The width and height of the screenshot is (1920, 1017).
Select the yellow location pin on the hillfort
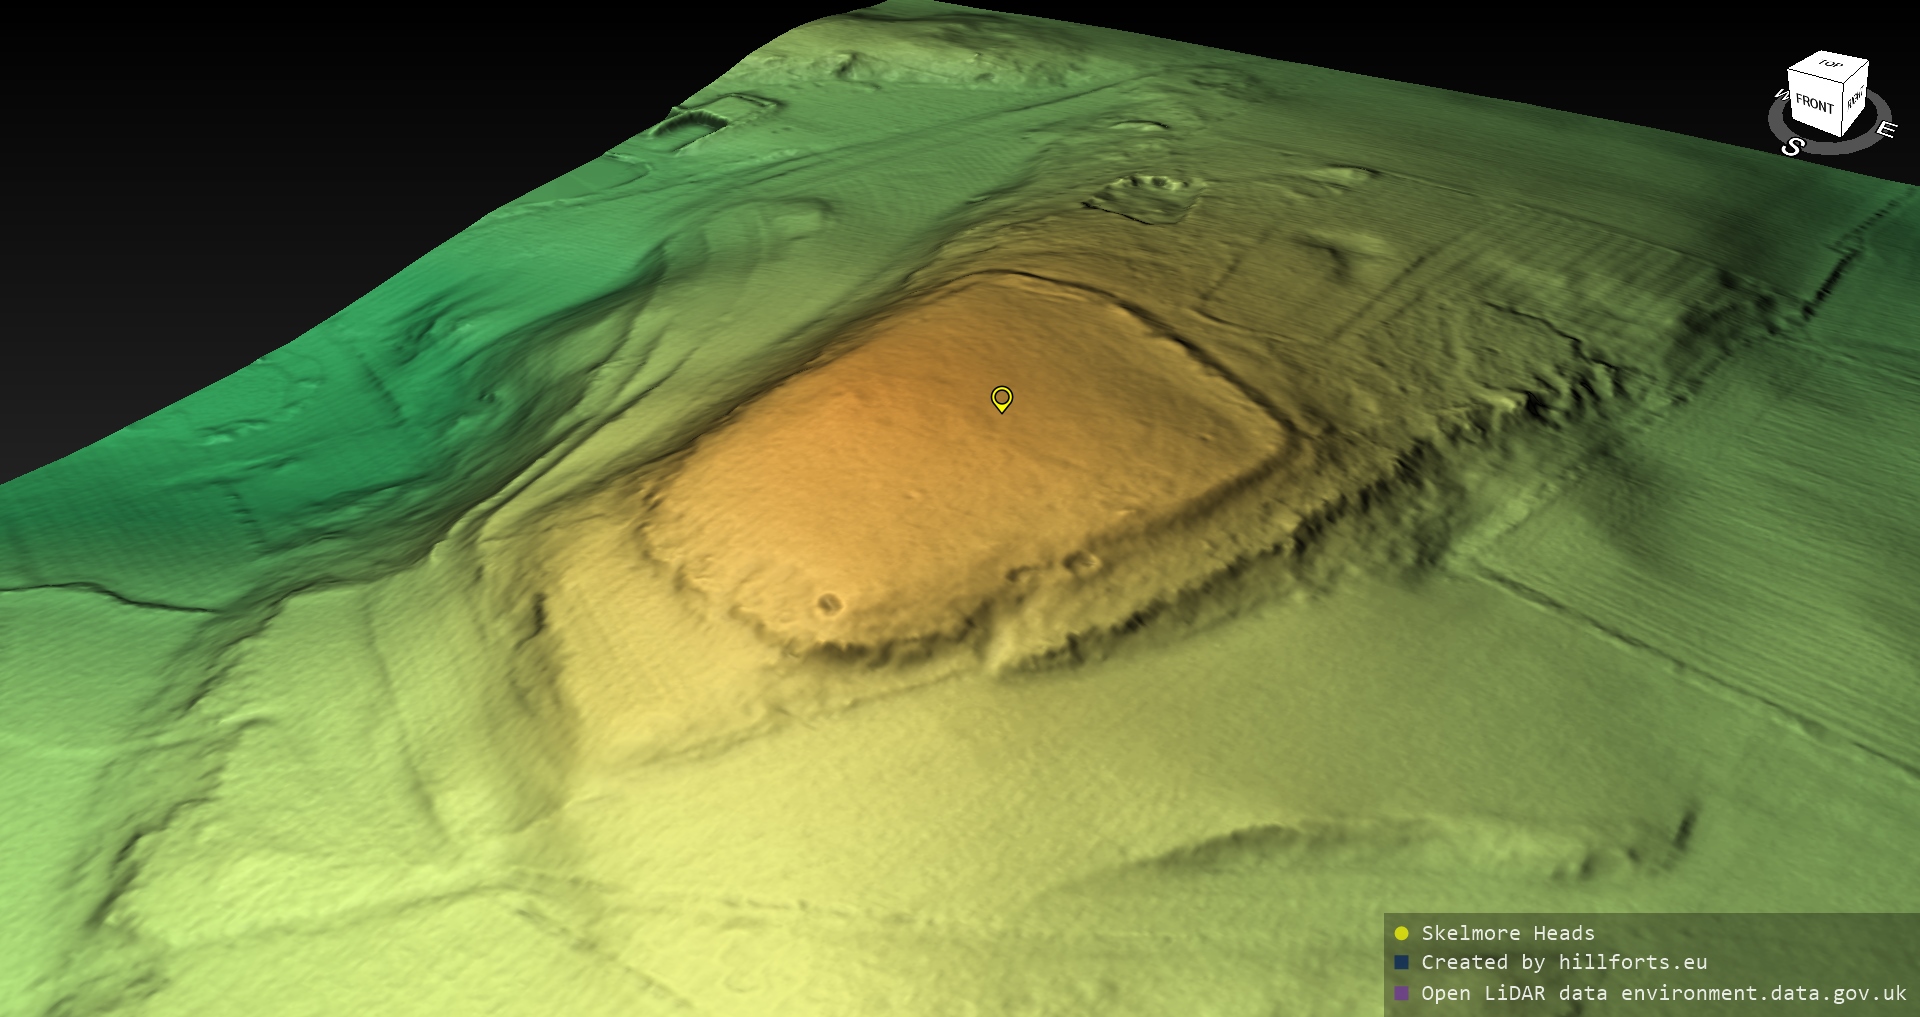(1001, 398)
